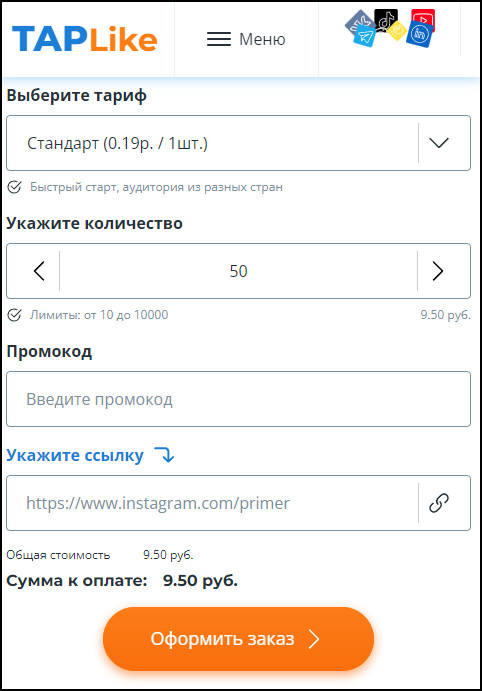Open the hamburger Меню

point(246,39)
